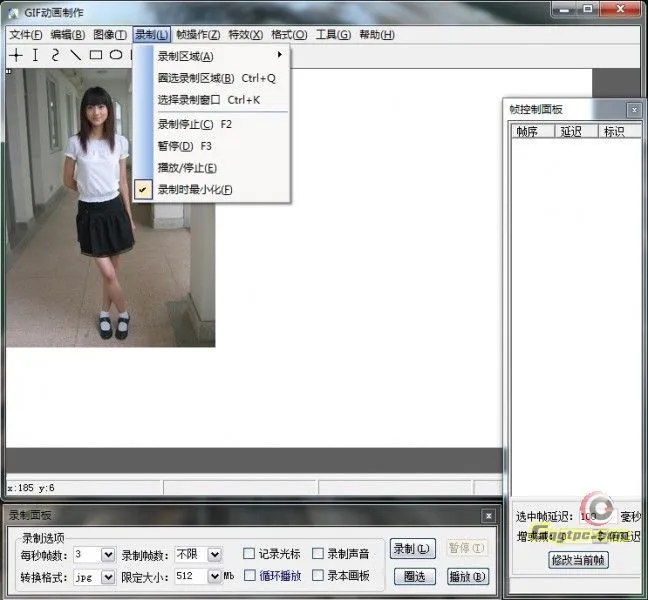Close the open 录制(L) menu
Screen dimensions: 648x600
point(152,35)
